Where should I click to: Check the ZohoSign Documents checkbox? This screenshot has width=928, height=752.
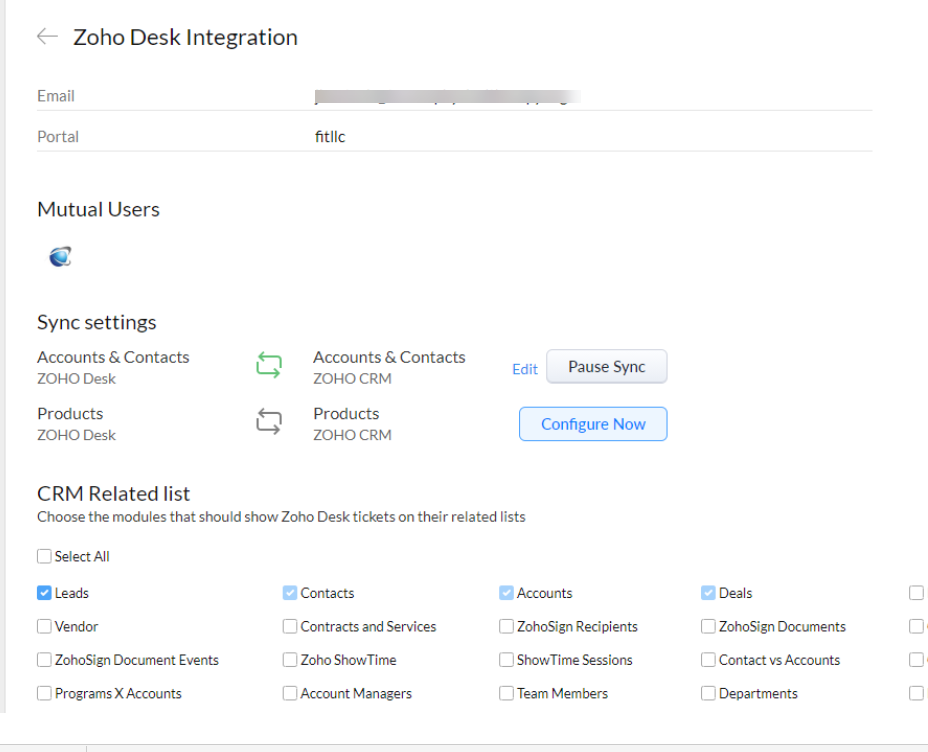click(x=708, y=626)
